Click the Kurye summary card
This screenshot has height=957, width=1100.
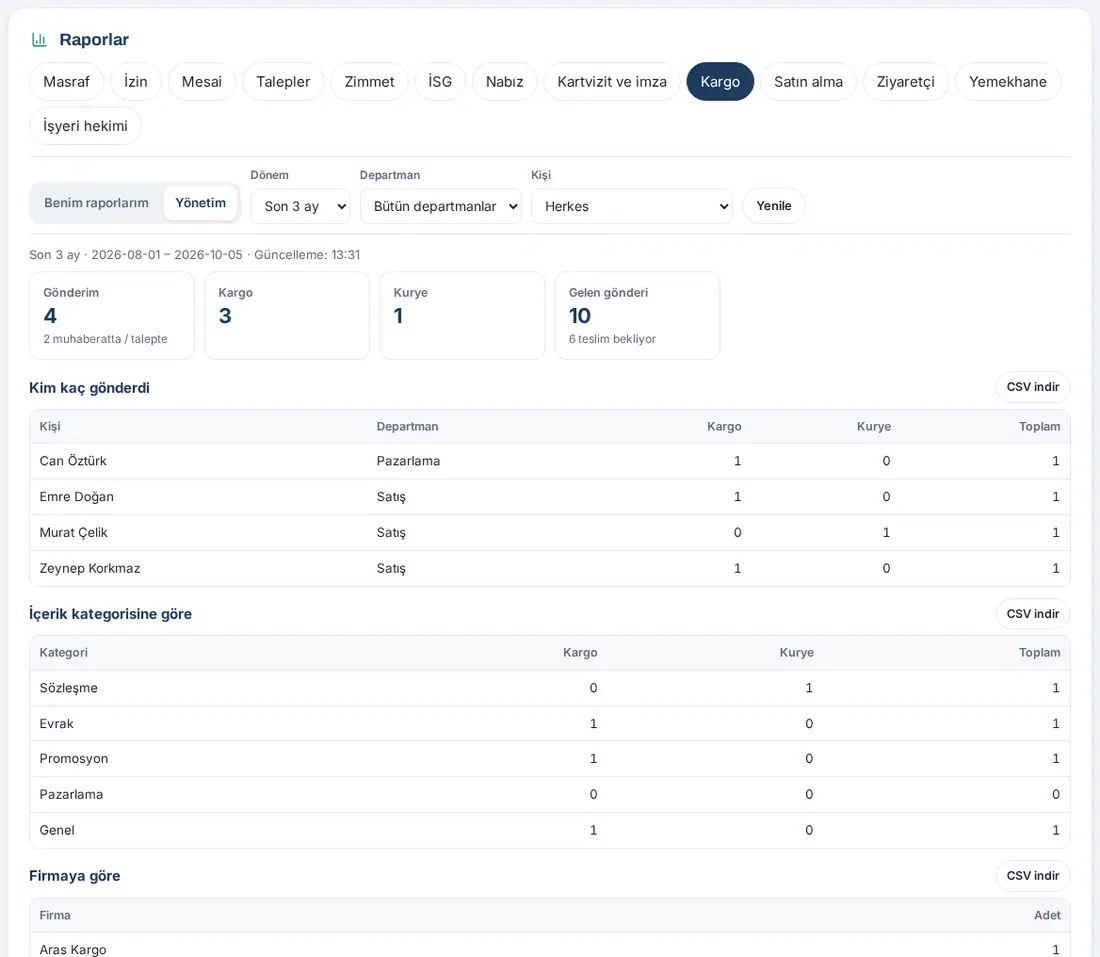[462, 316]
